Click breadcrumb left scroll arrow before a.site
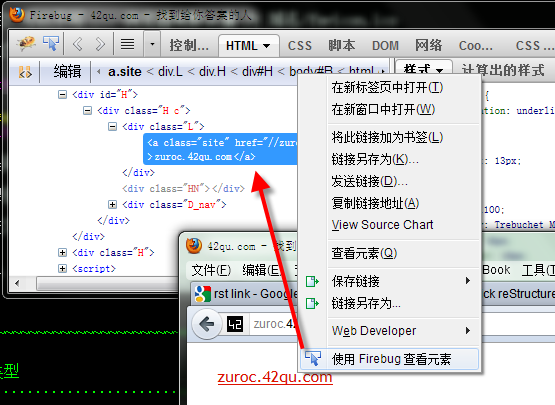 99,72
